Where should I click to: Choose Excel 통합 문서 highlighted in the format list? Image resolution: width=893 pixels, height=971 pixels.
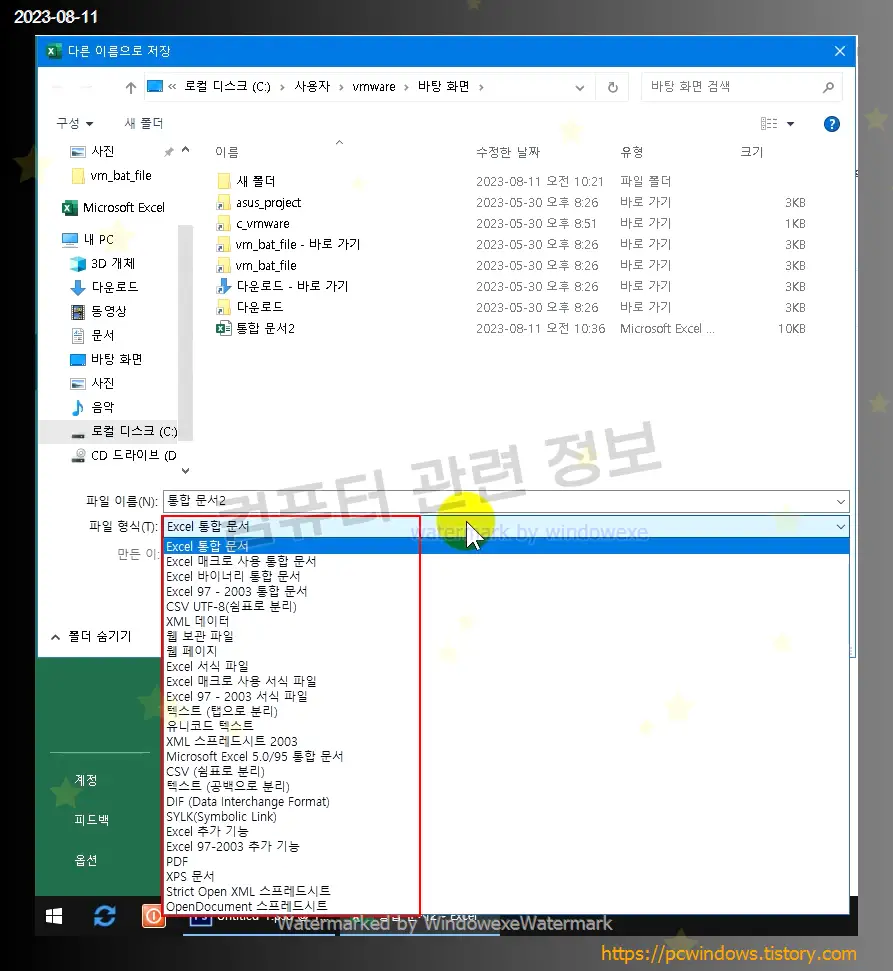tap(505, 546)
